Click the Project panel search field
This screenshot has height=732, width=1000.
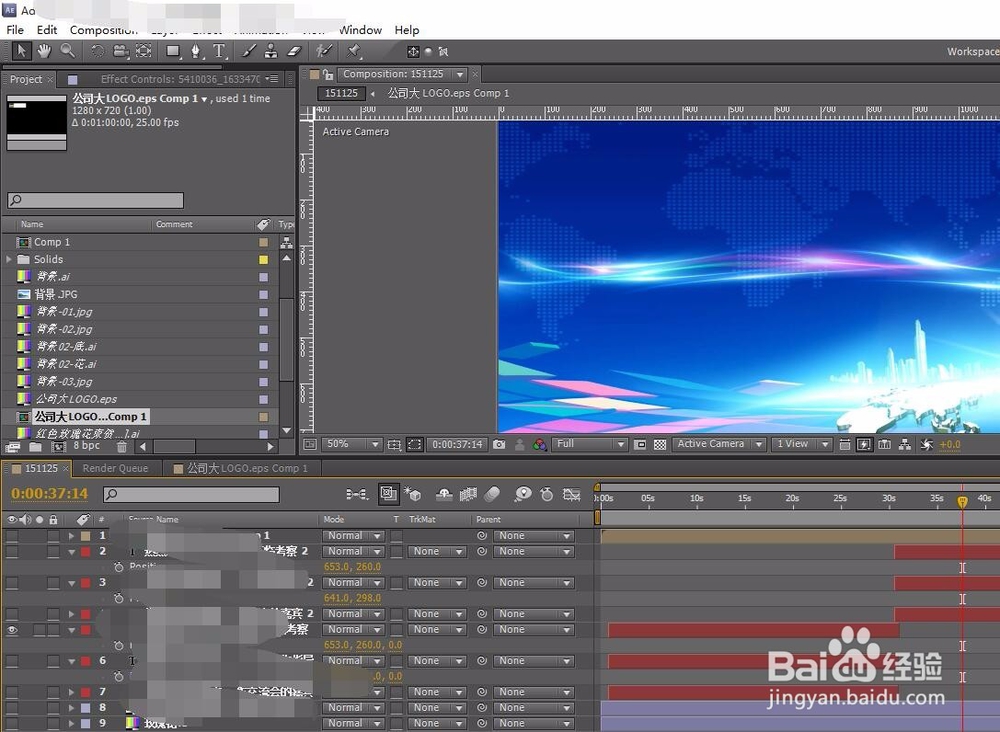click(96, 200)
